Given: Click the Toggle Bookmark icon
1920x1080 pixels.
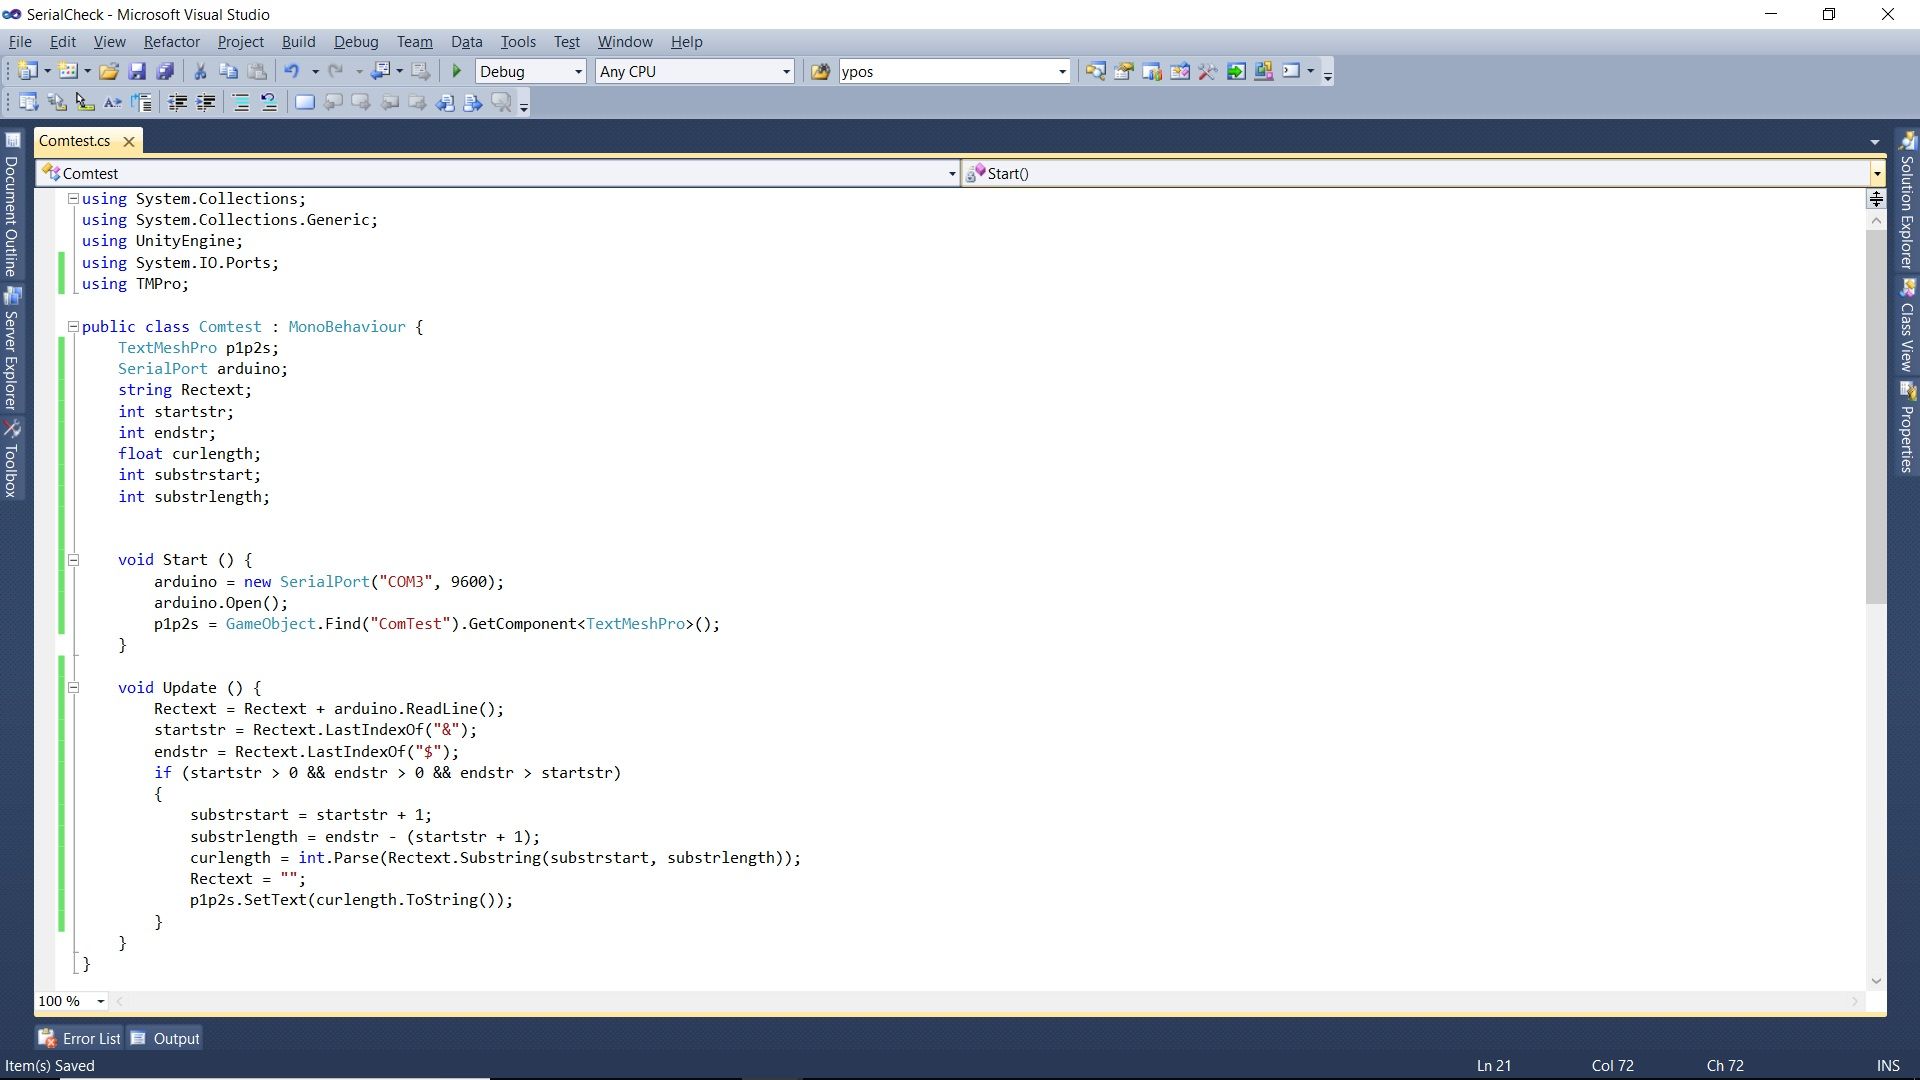Looking at the screenshot, I should point(304,101).
